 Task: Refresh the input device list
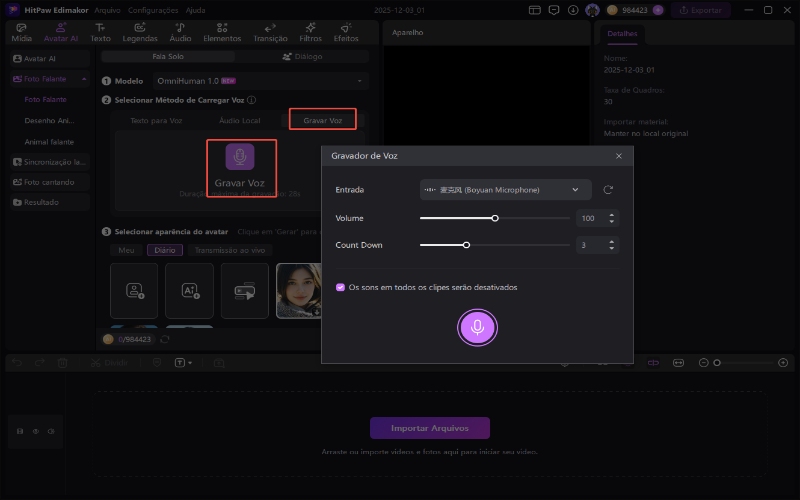(x=608, y=189)
